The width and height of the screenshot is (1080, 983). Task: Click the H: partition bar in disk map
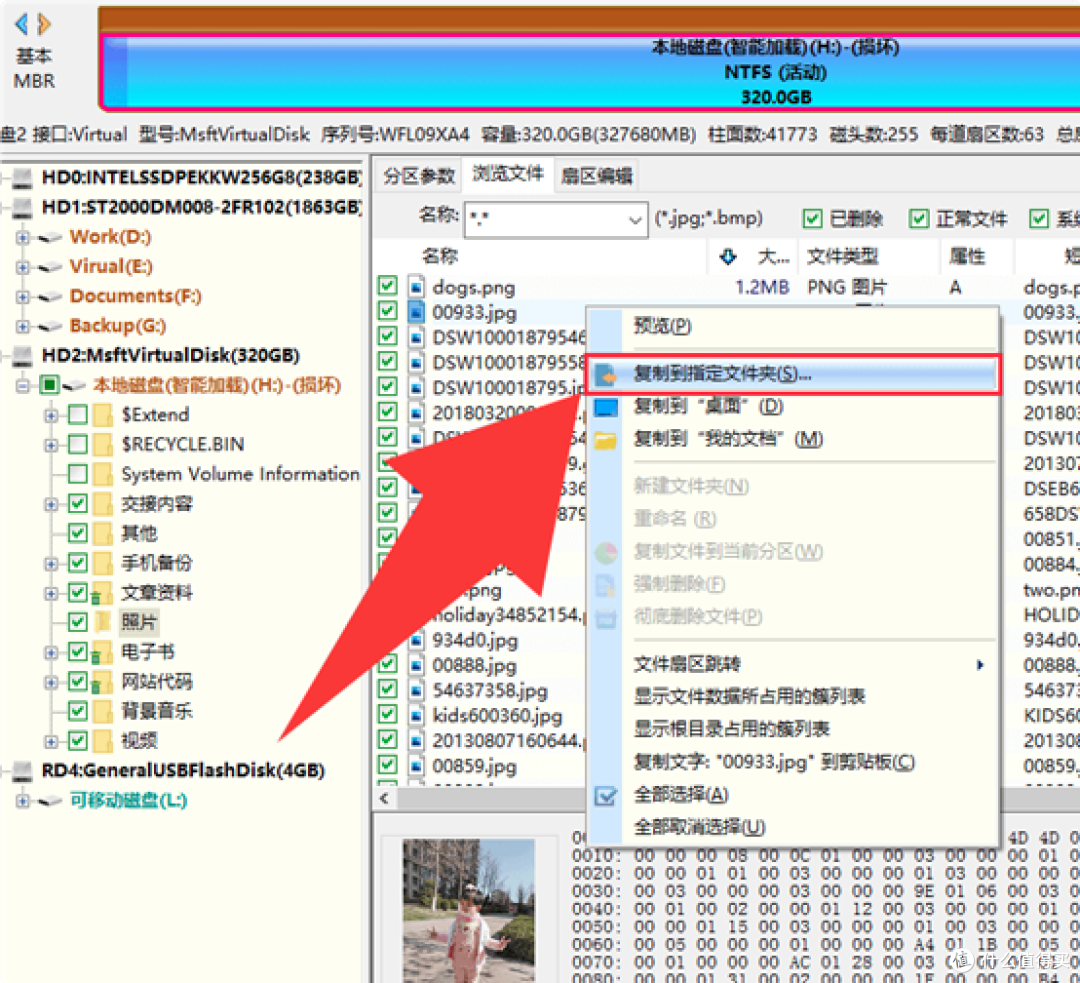pyautogui.click(x=592, y=72)
